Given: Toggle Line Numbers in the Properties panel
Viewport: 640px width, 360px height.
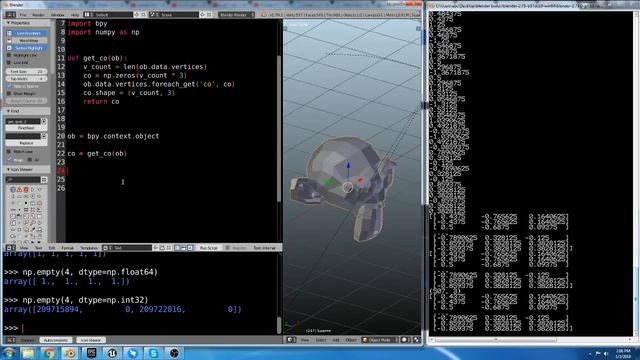Looking at the screenshot, I should click(x=26, y=33).
